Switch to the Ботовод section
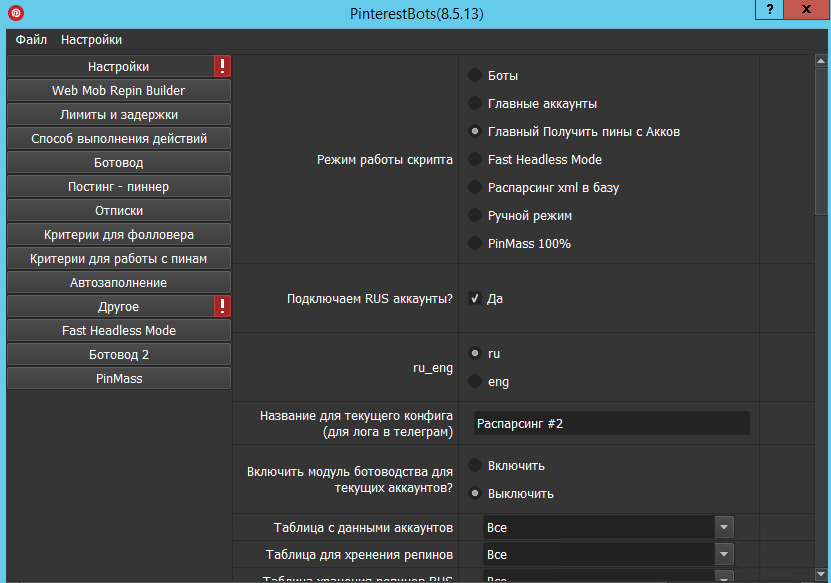Viewport: 831px width, 583px height. [x=119, y=163]
